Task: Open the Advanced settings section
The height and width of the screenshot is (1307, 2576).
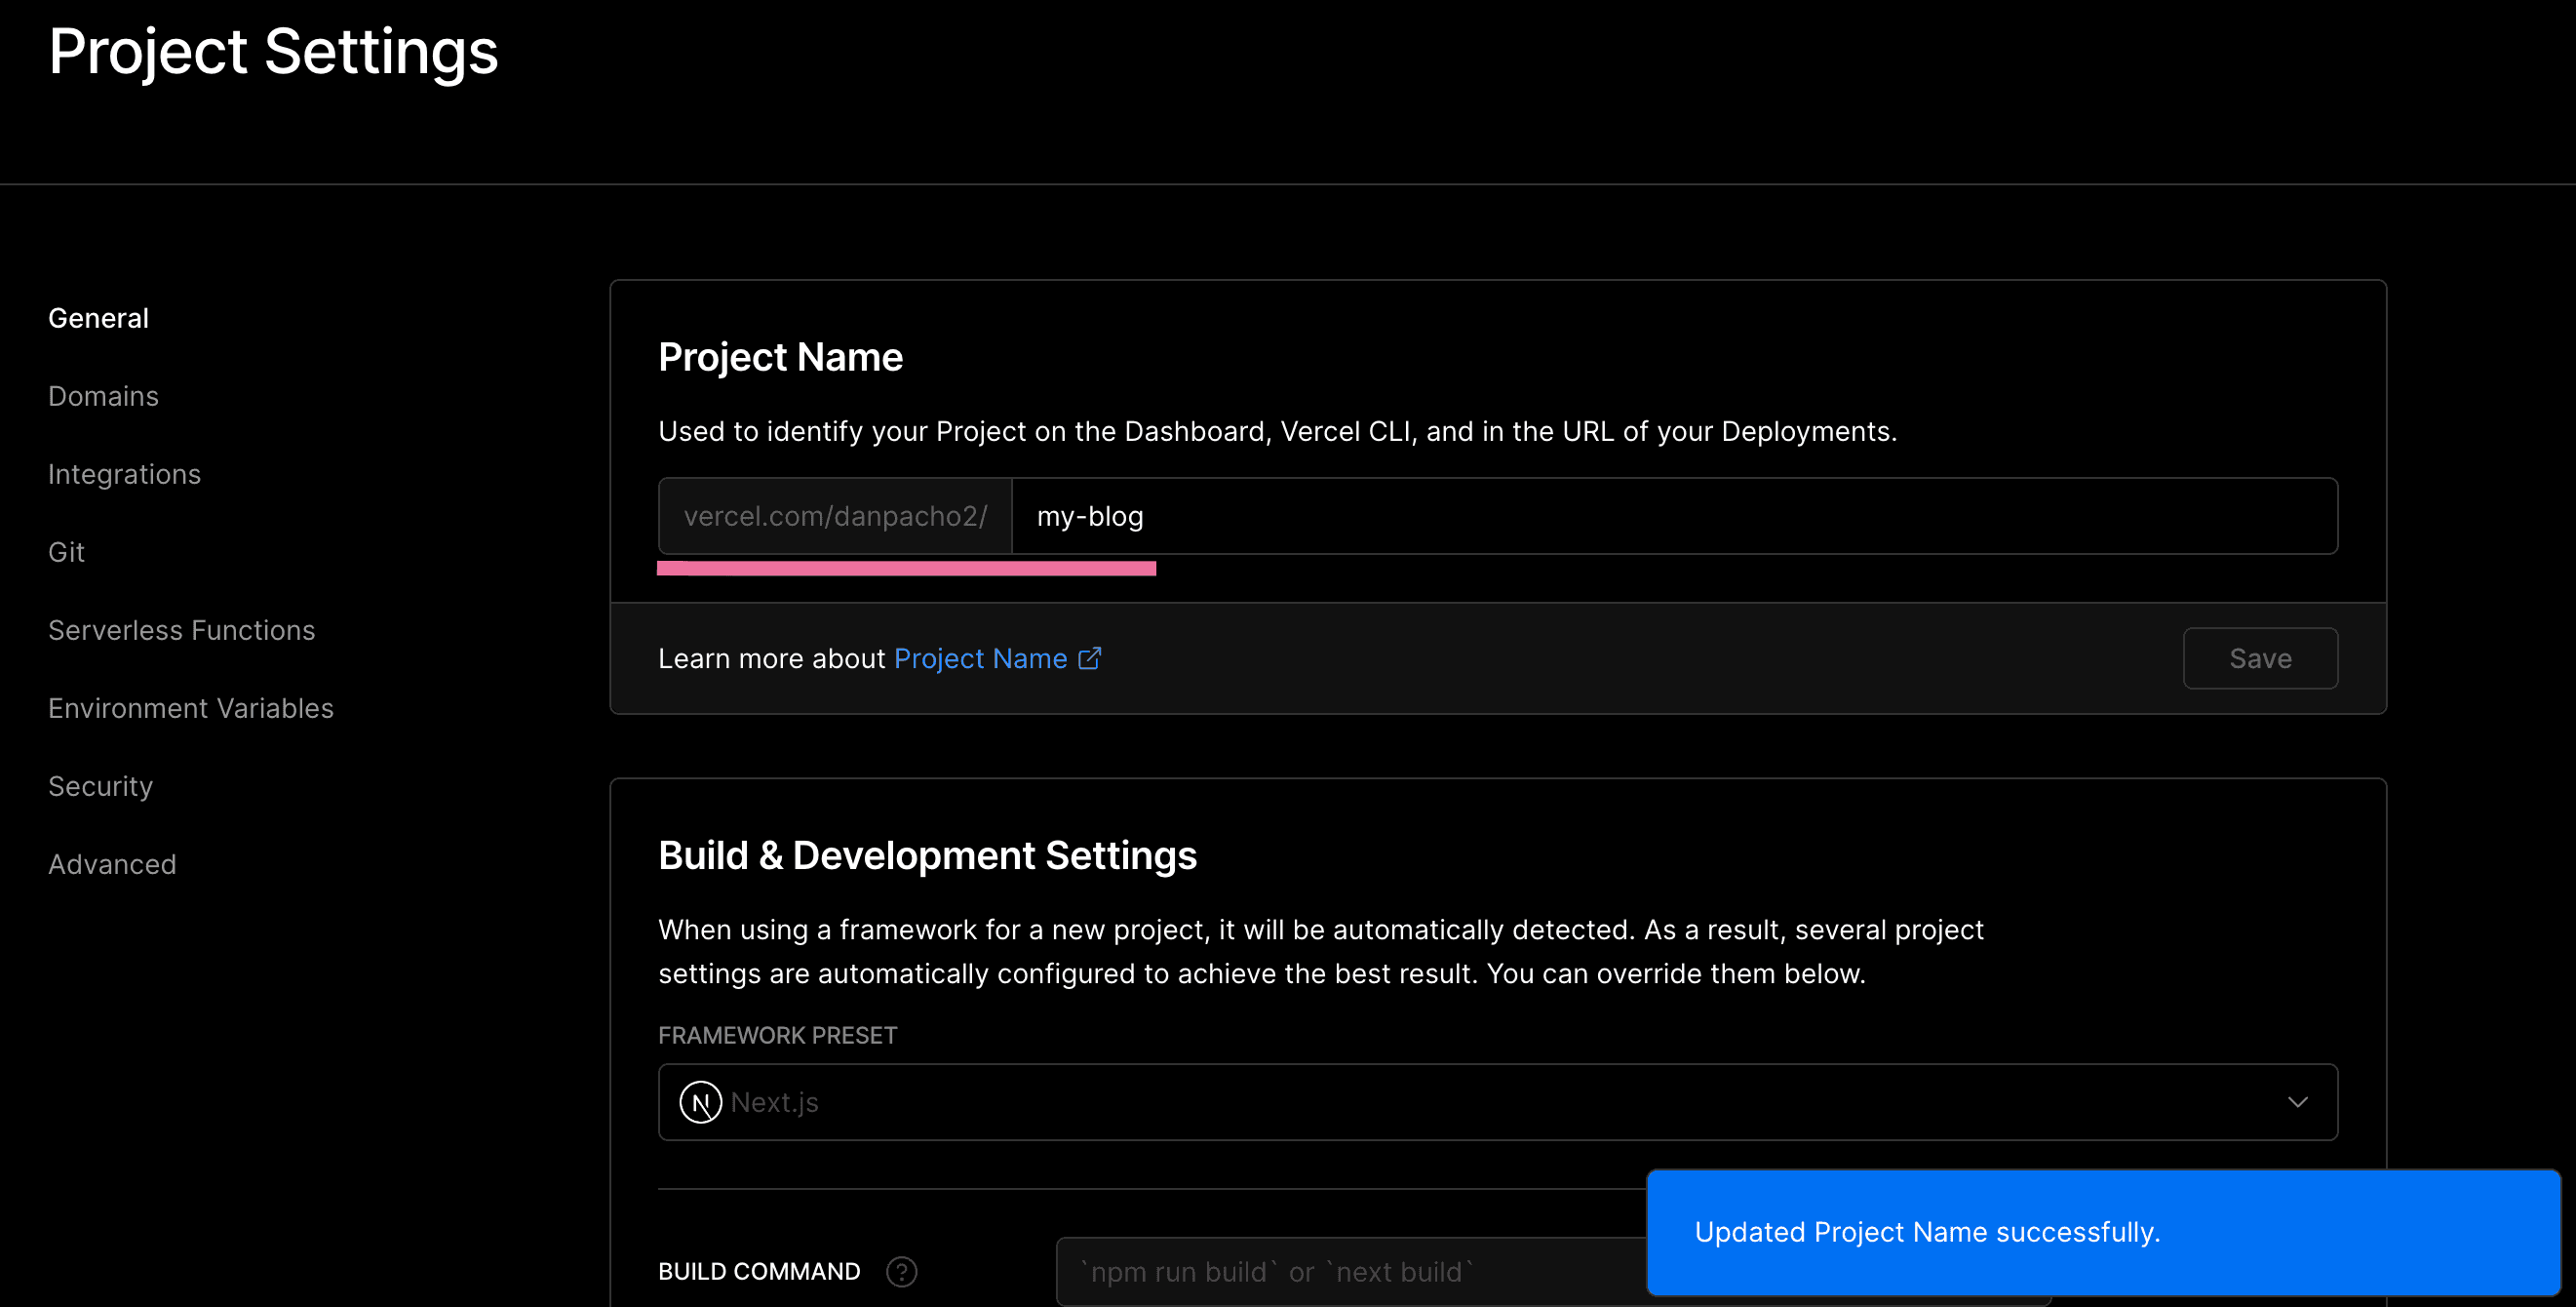Action: (112, 864)
